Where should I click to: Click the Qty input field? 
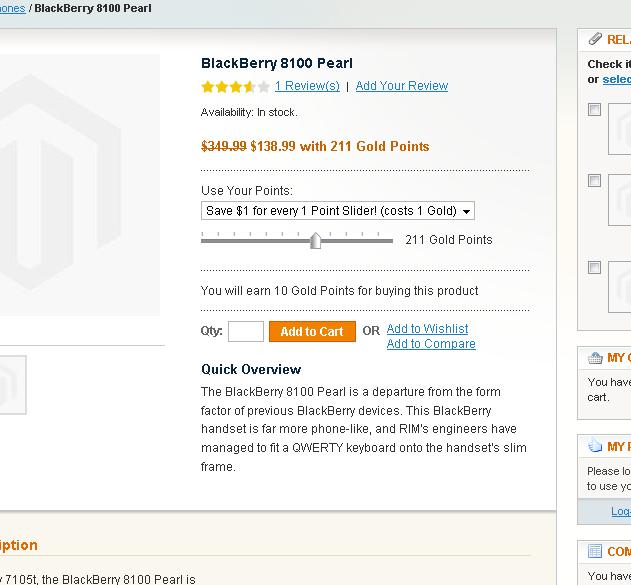[x=246, y=332]
